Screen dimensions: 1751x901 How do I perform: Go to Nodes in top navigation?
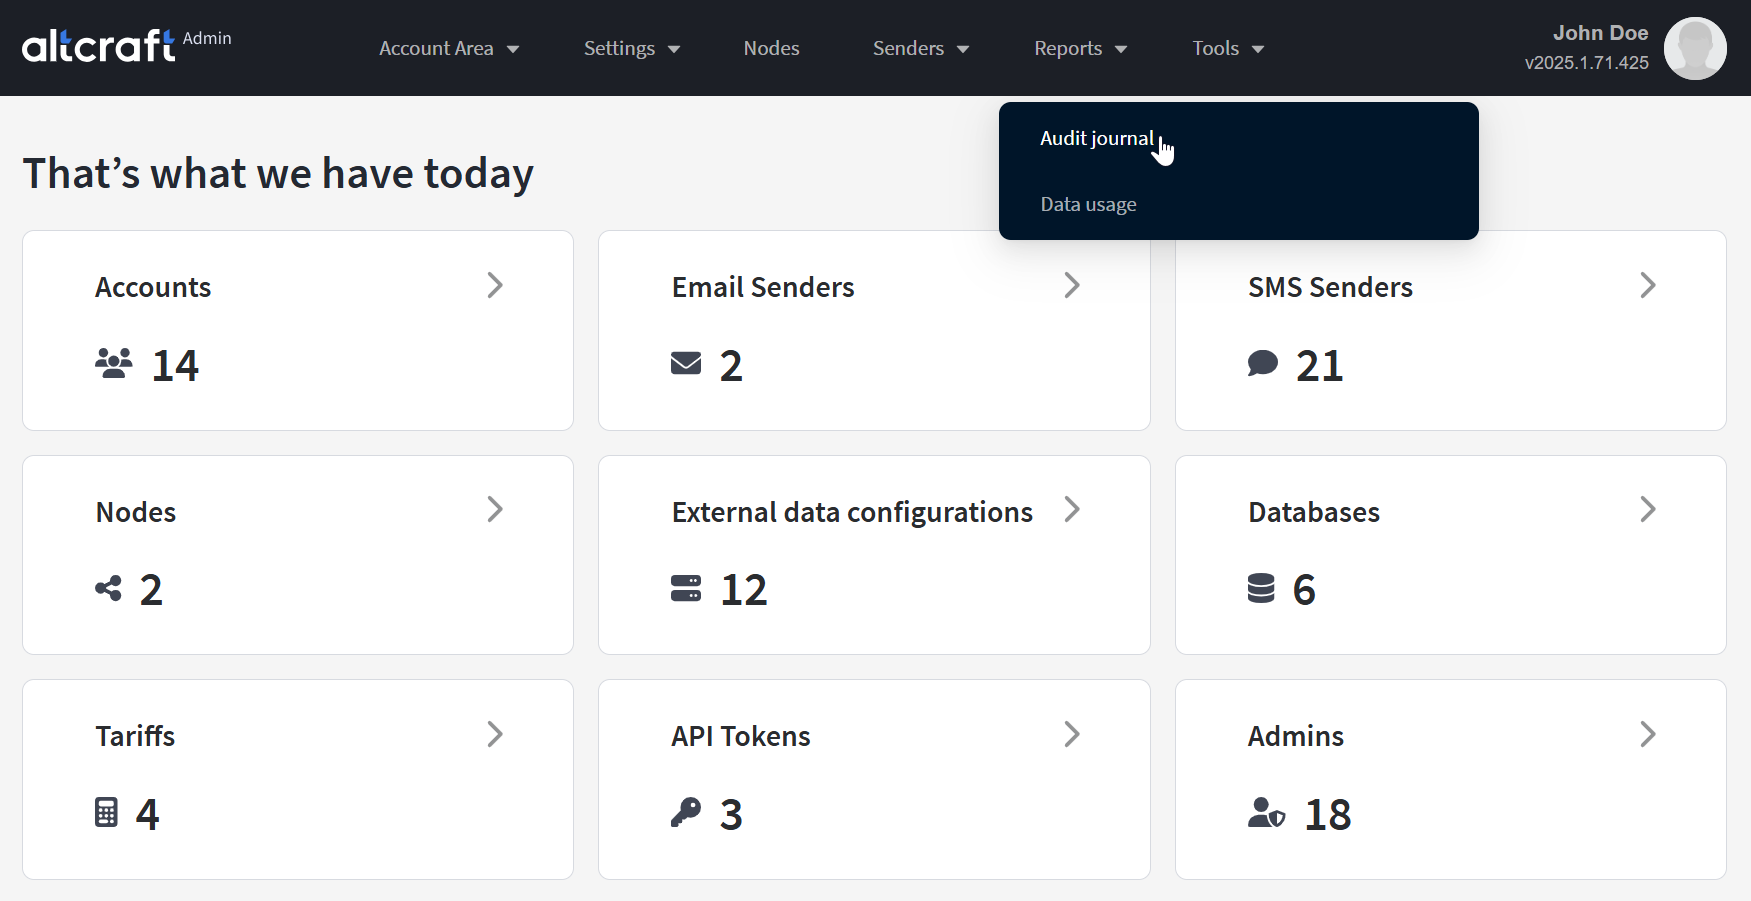771,48
